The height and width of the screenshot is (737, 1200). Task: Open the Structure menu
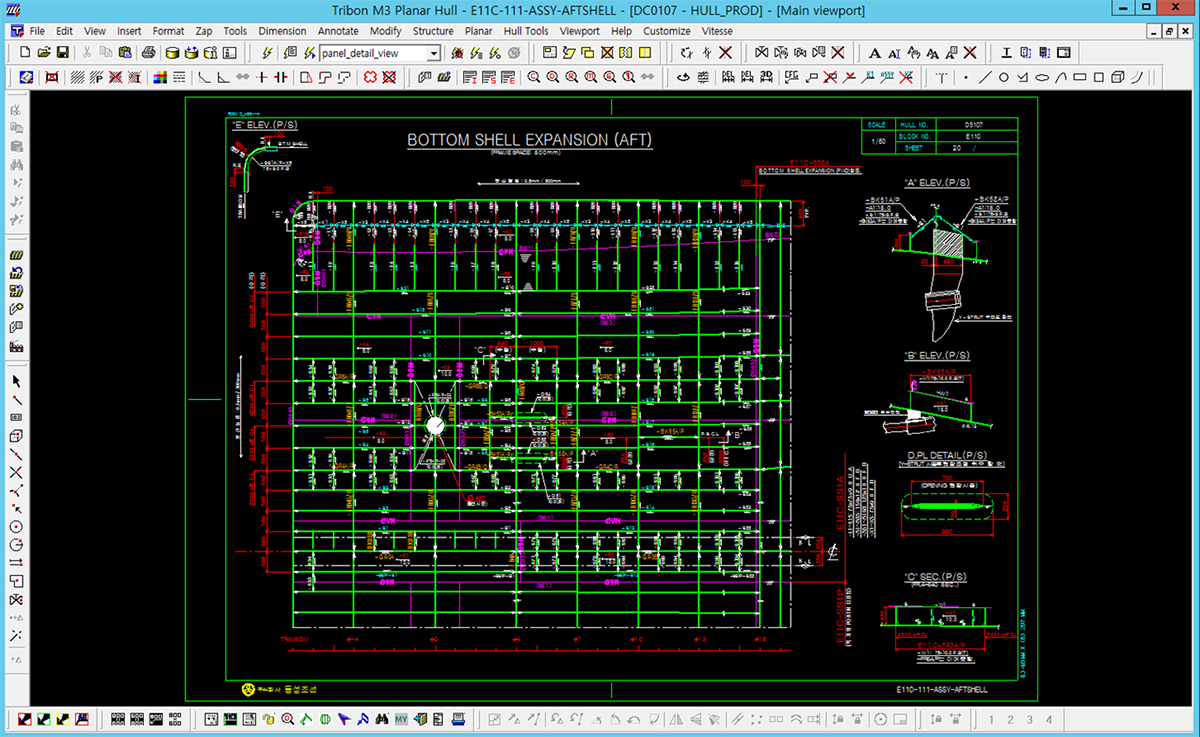click(433, 31)
